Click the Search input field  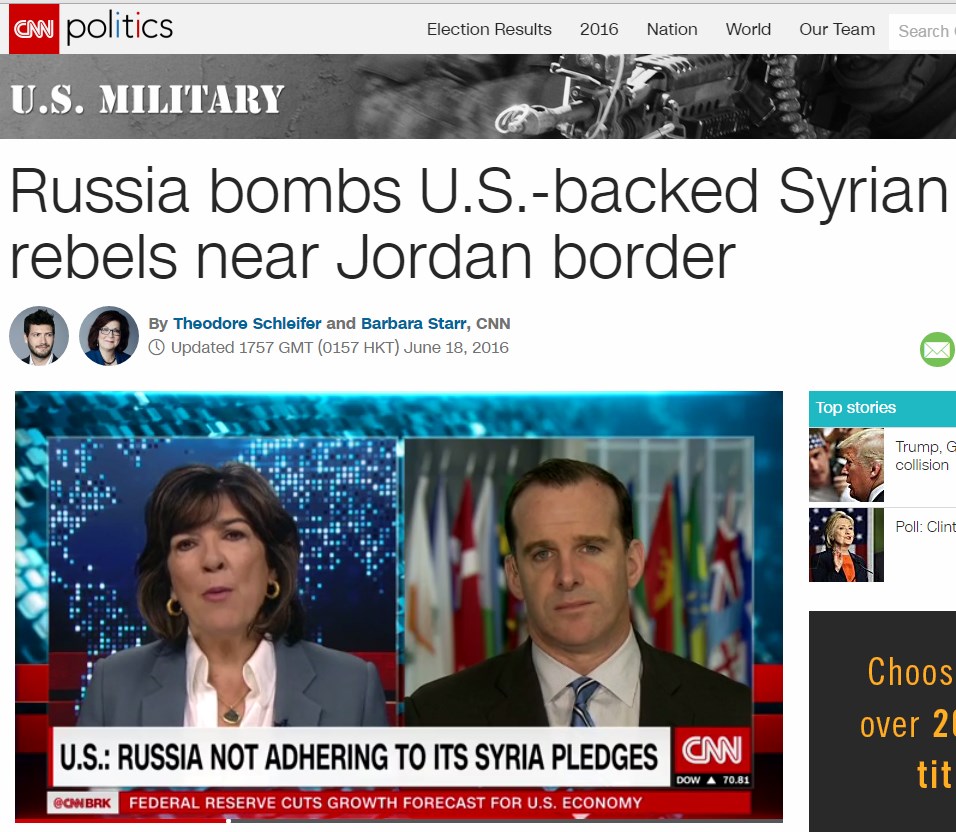pos(922,31)
